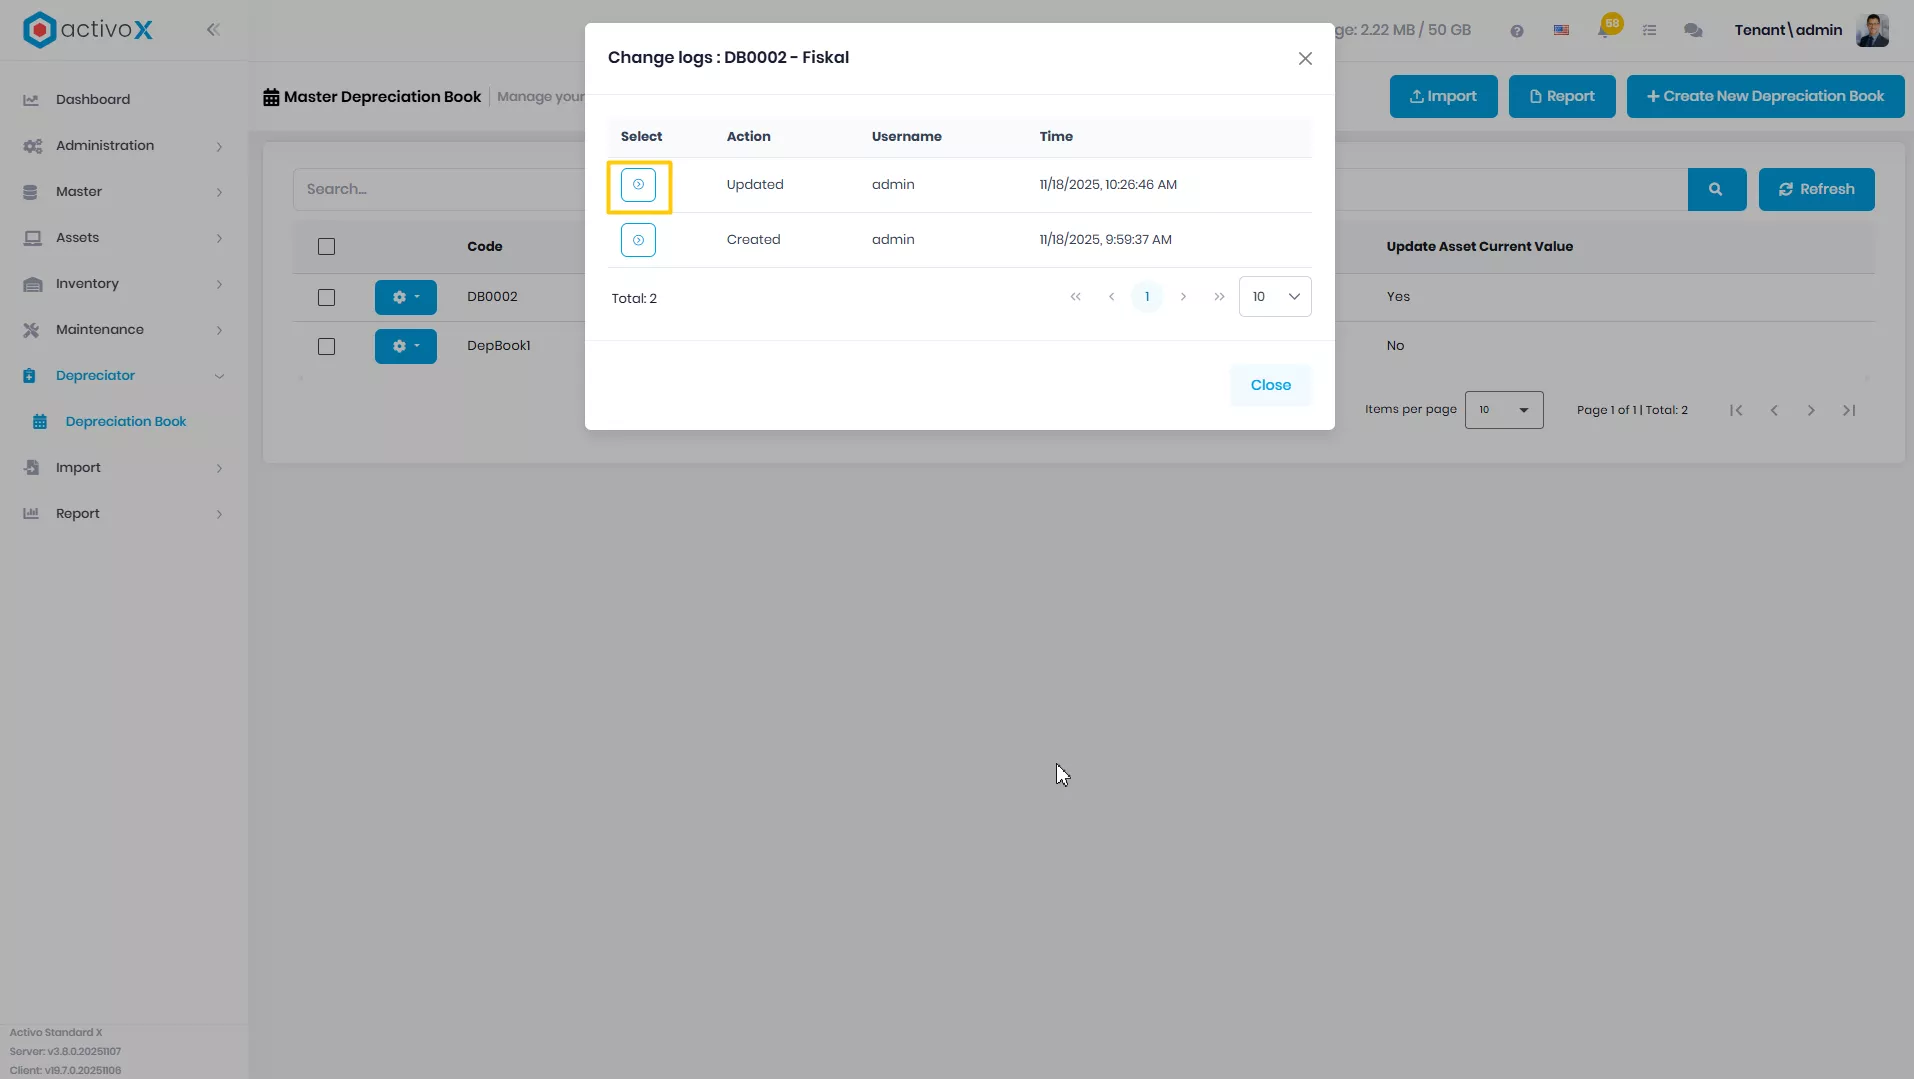This screenshot has width=1914, height=1079.
Task: Expand the Inventory menu
Action: [124, 284]
